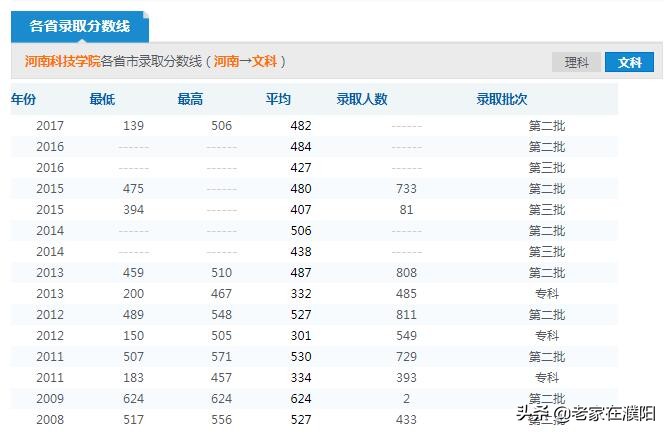
Task: Select the lowest score 489
Action: tap(133, 314)
